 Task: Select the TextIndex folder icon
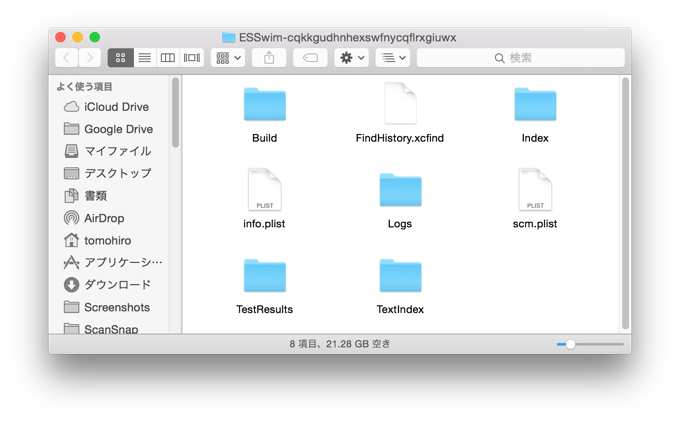click(400, 276)
